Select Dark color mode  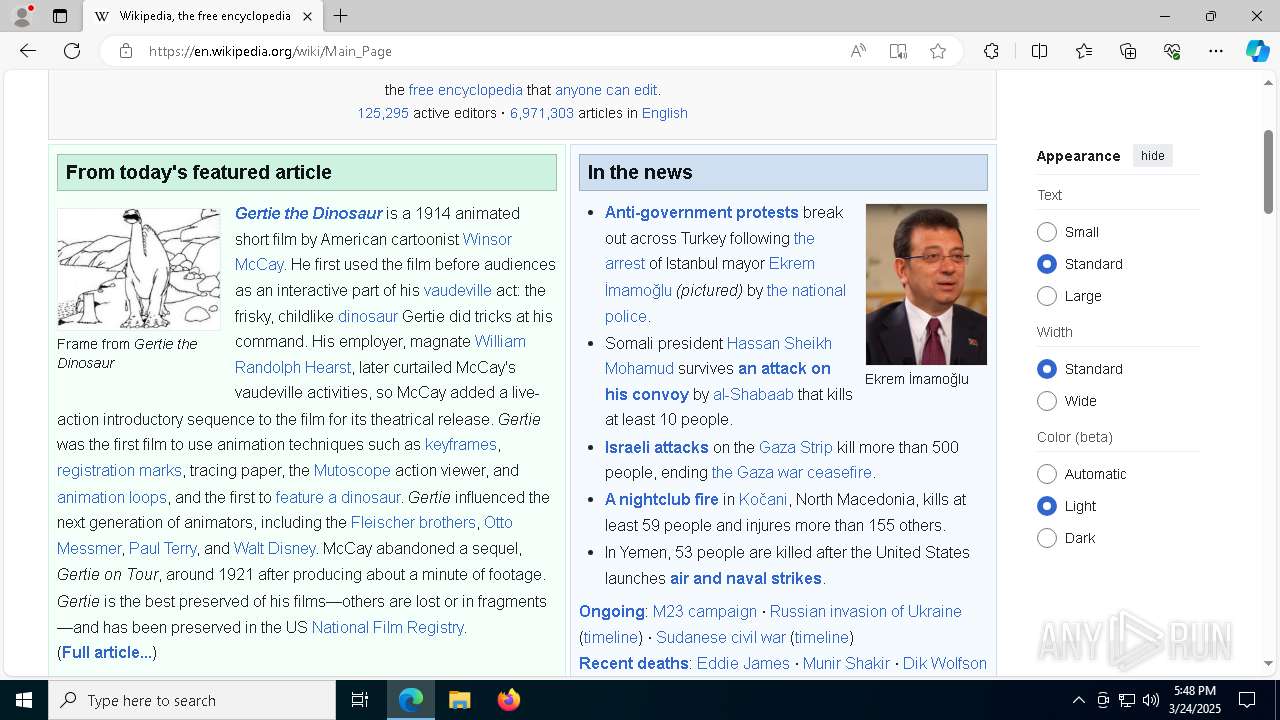tap(1047, 538)
